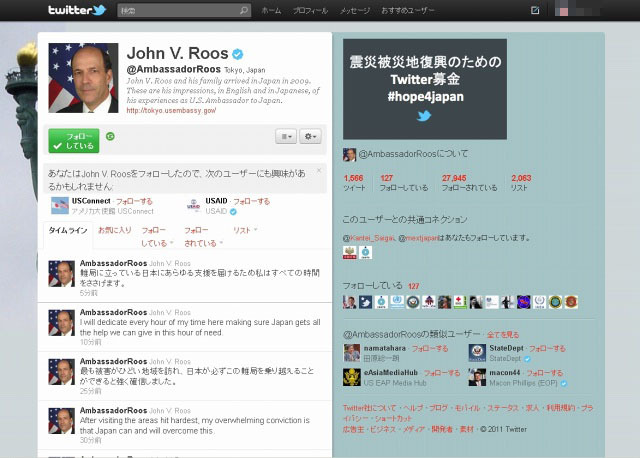Click the Twitter bird in the banner

tap(424, 116)
